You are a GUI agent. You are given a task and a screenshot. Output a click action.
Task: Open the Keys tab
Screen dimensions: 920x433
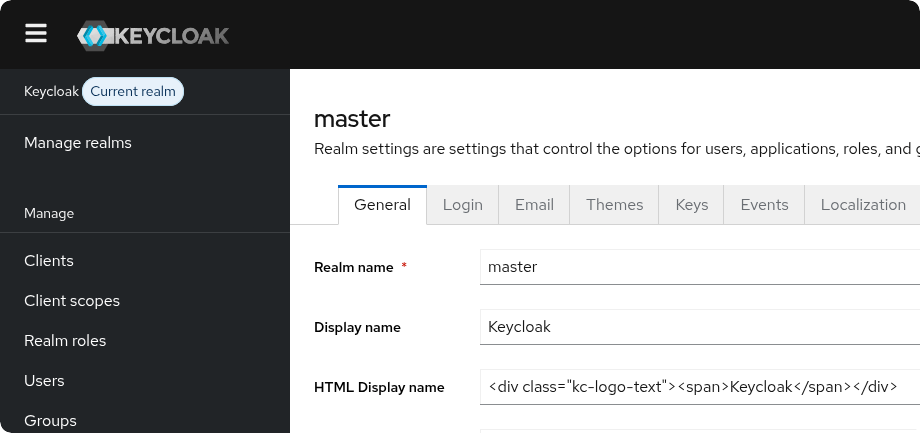coord(691,205)
